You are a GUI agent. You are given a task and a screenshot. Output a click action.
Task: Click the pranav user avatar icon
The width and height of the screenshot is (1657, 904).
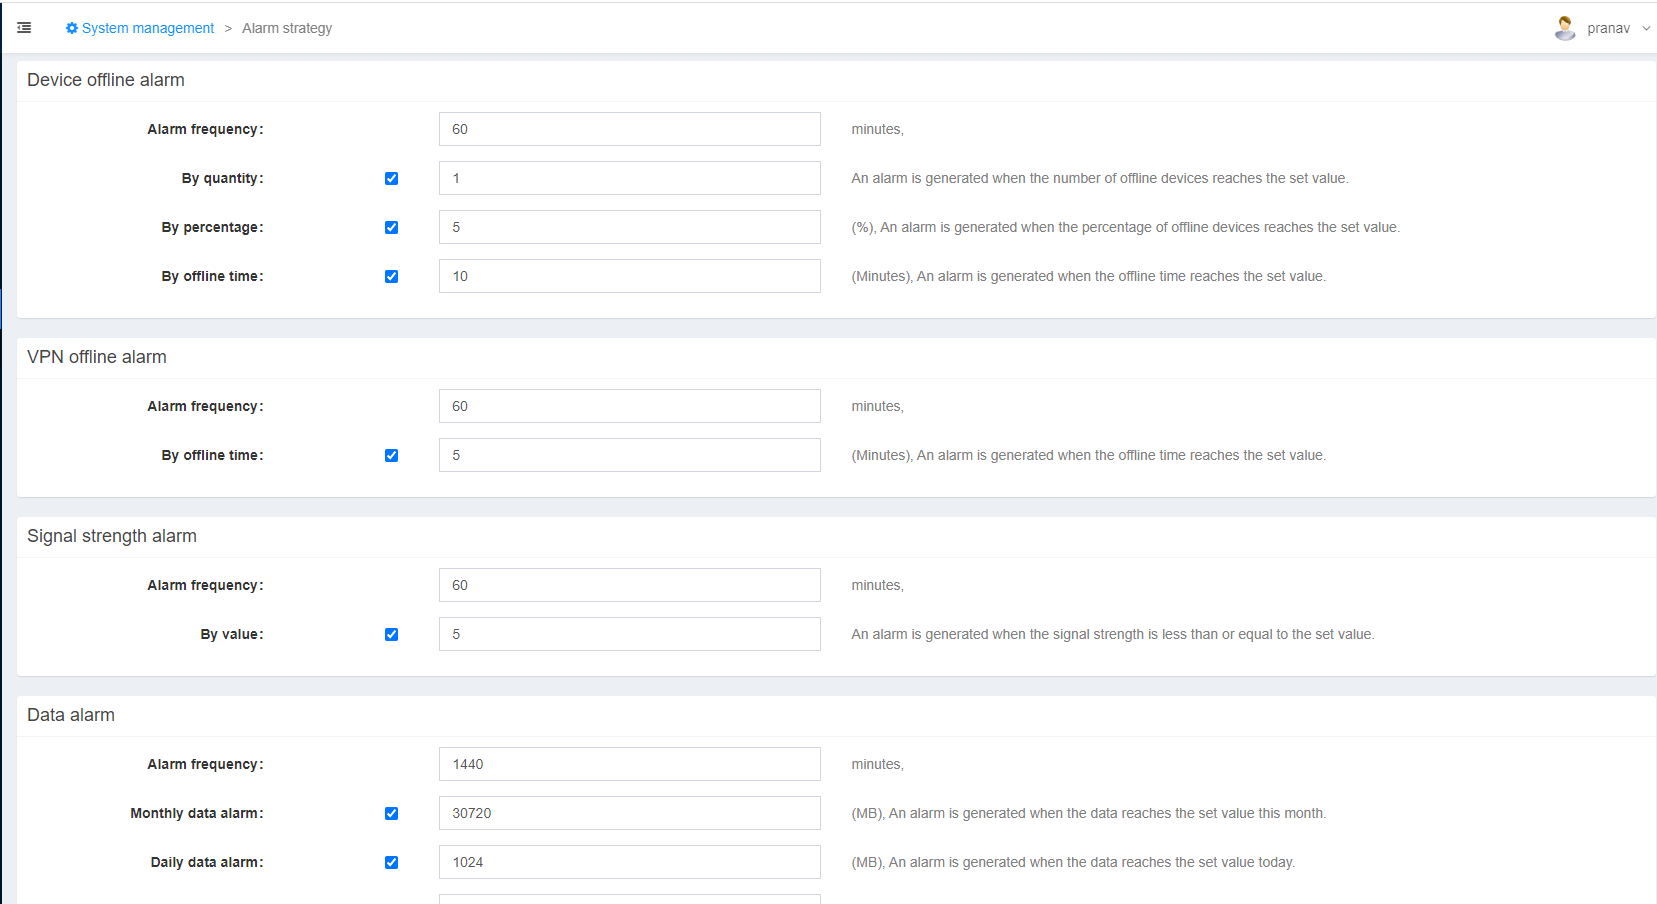[x=1565, y=28]
